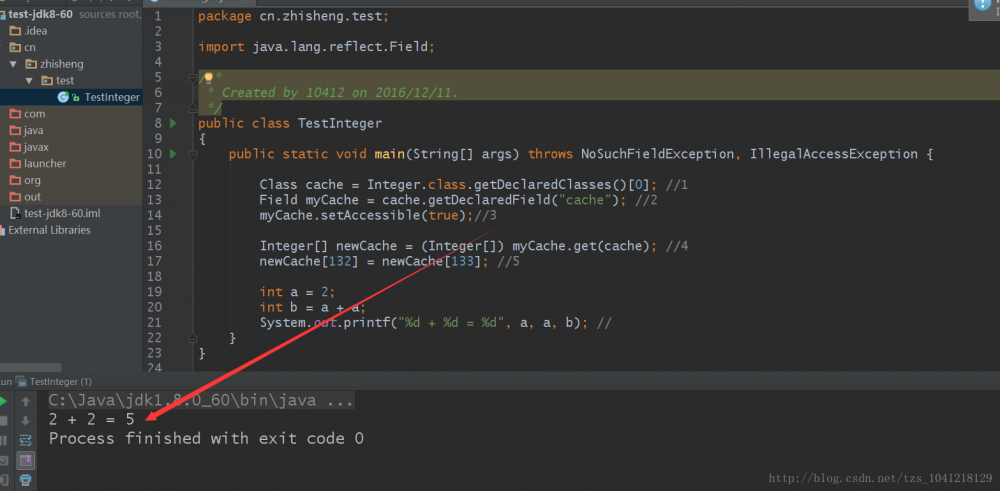Click the lightbulb intention icon on line 5
Viewport: 1000px width, 491px height.
click(x=208, y=78)
